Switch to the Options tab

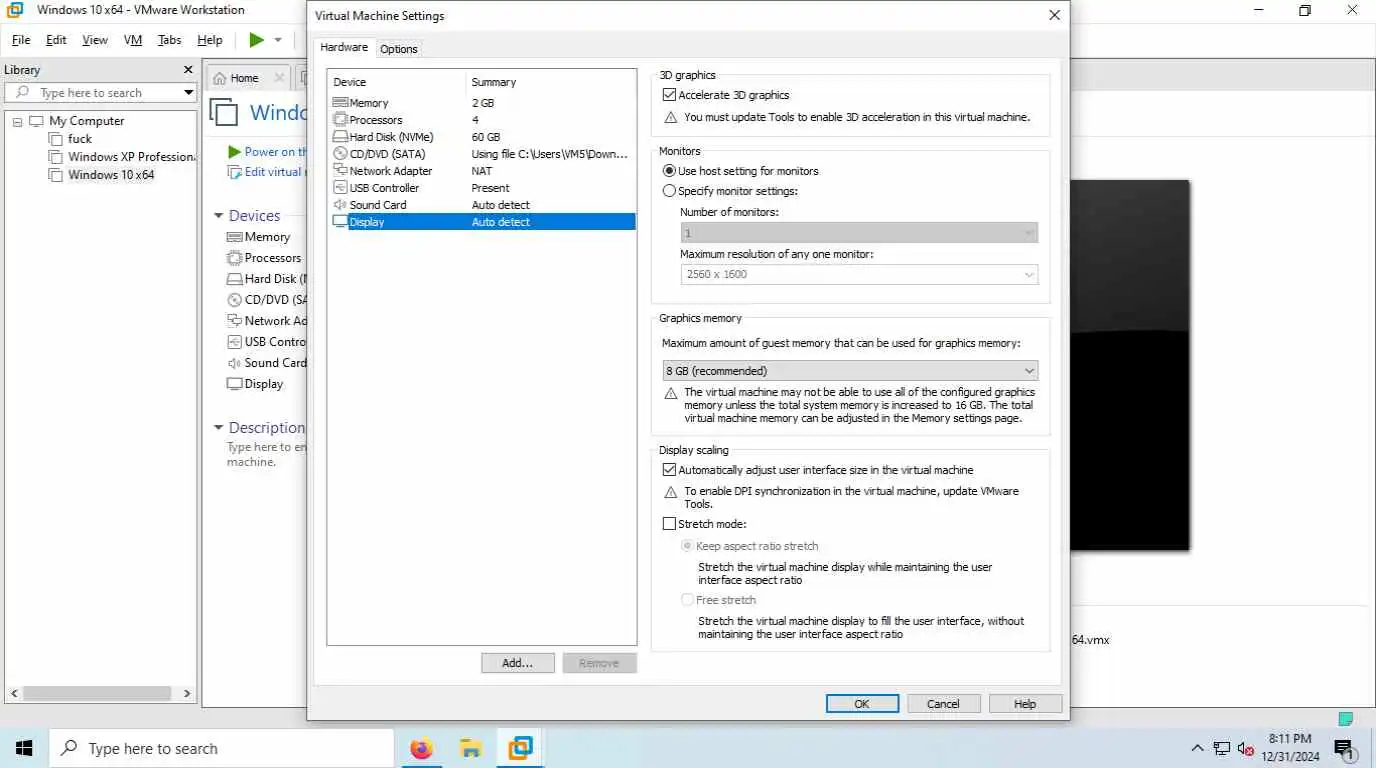pyautogui.click(x=399, y=49)
